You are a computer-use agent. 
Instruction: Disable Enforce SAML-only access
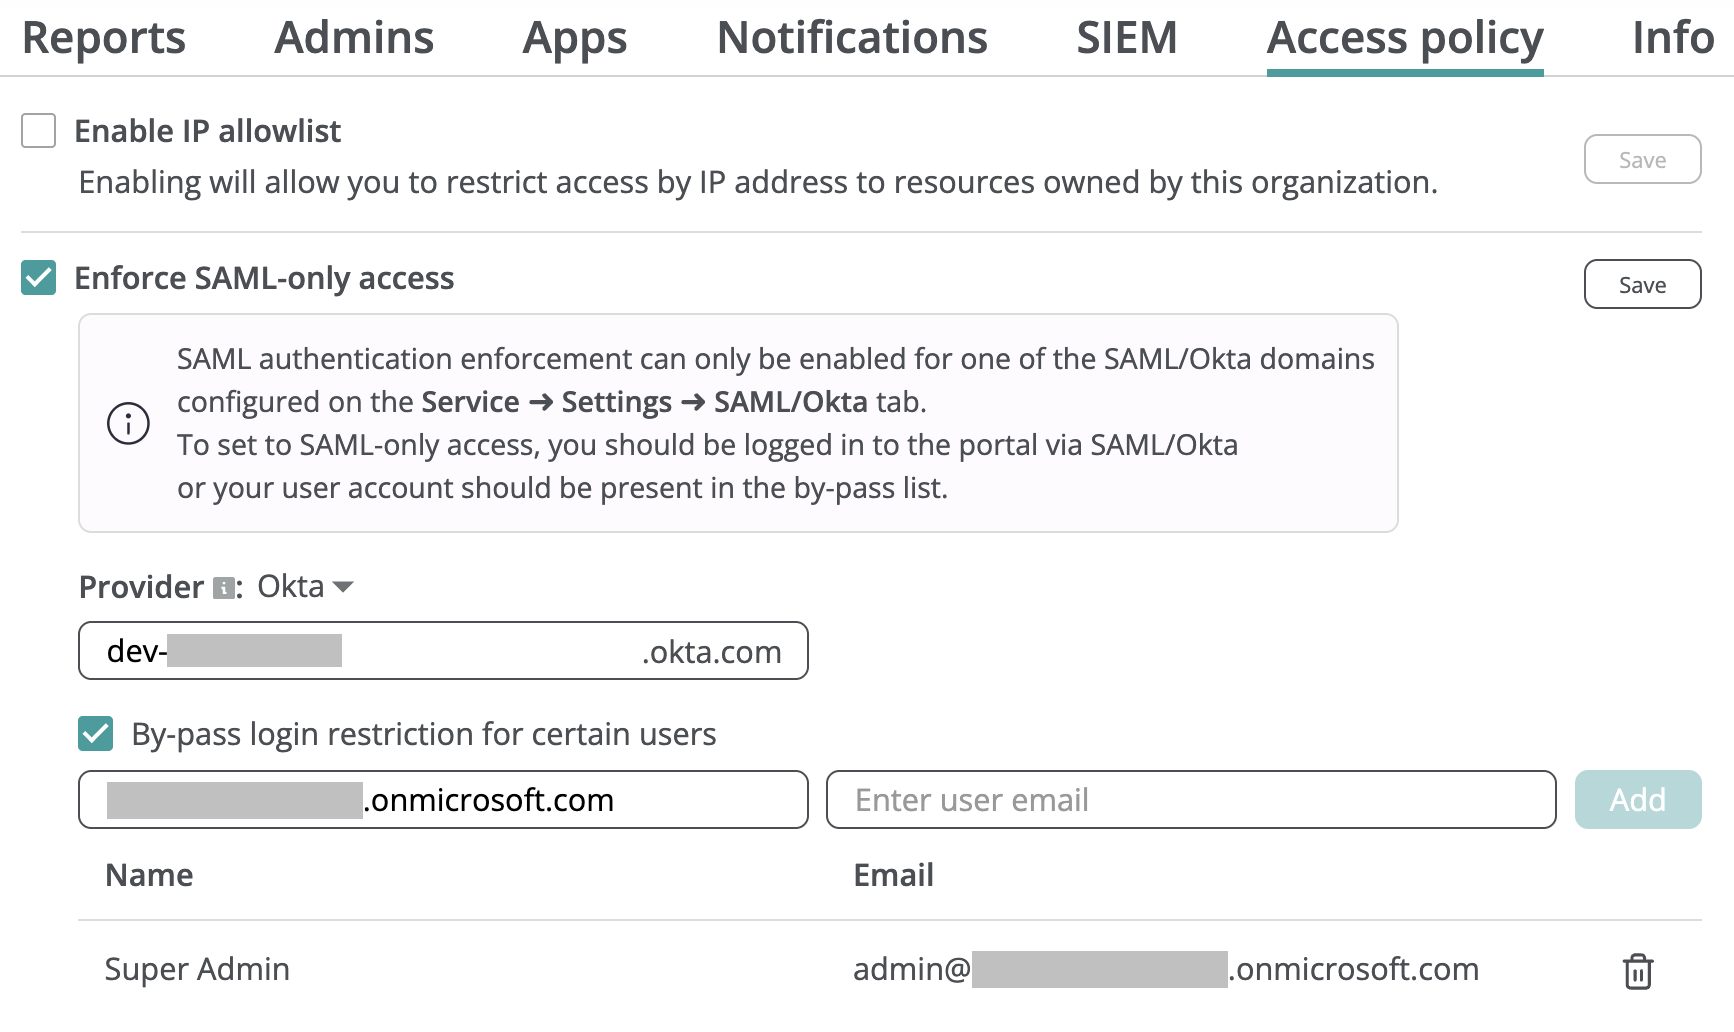pos(37,278)
